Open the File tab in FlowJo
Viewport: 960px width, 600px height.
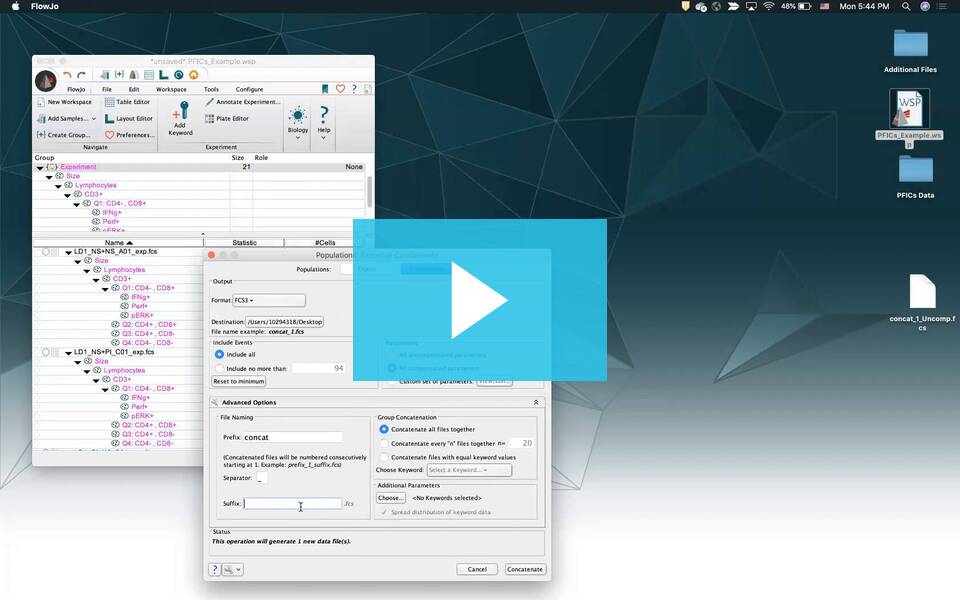107,89
